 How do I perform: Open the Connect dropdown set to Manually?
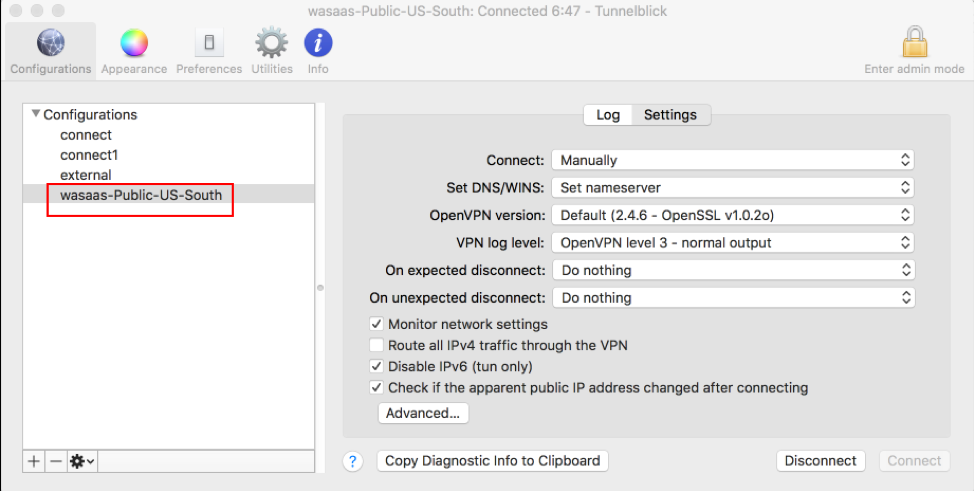pos(733,160)
